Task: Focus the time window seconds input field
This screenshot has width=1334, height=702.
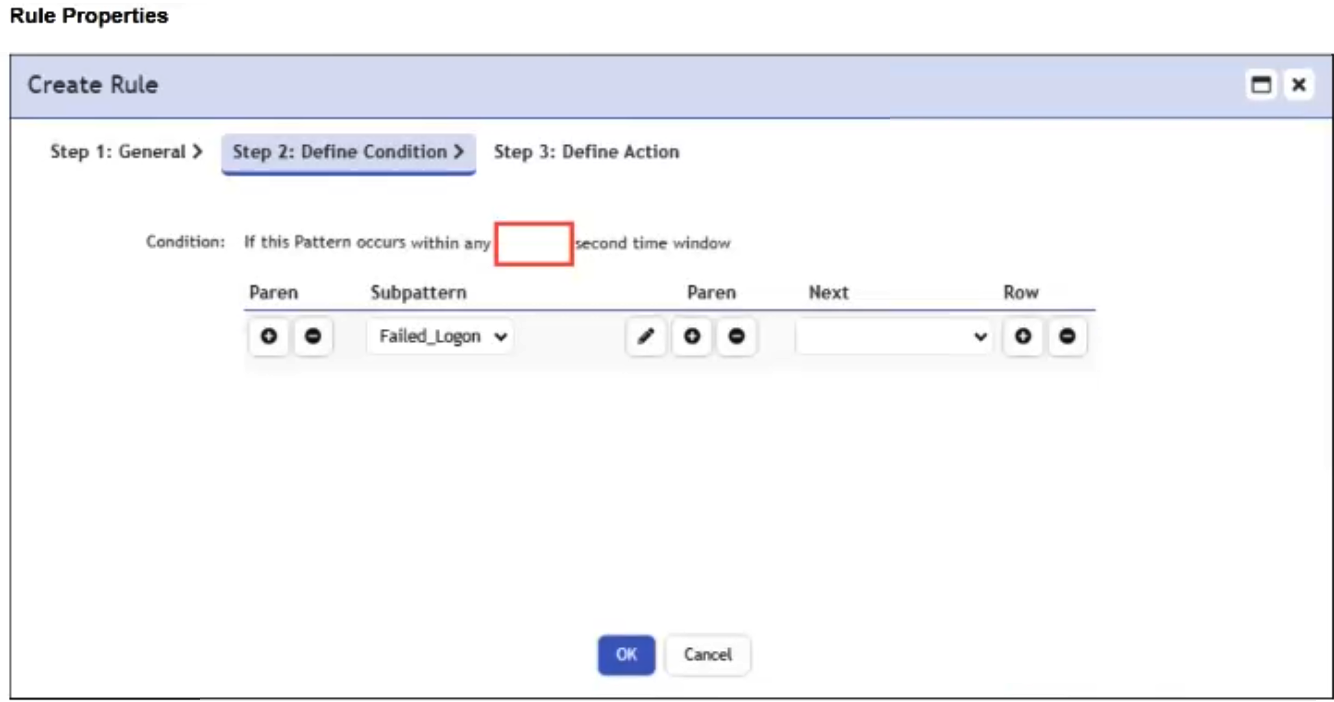Action: 534,244
